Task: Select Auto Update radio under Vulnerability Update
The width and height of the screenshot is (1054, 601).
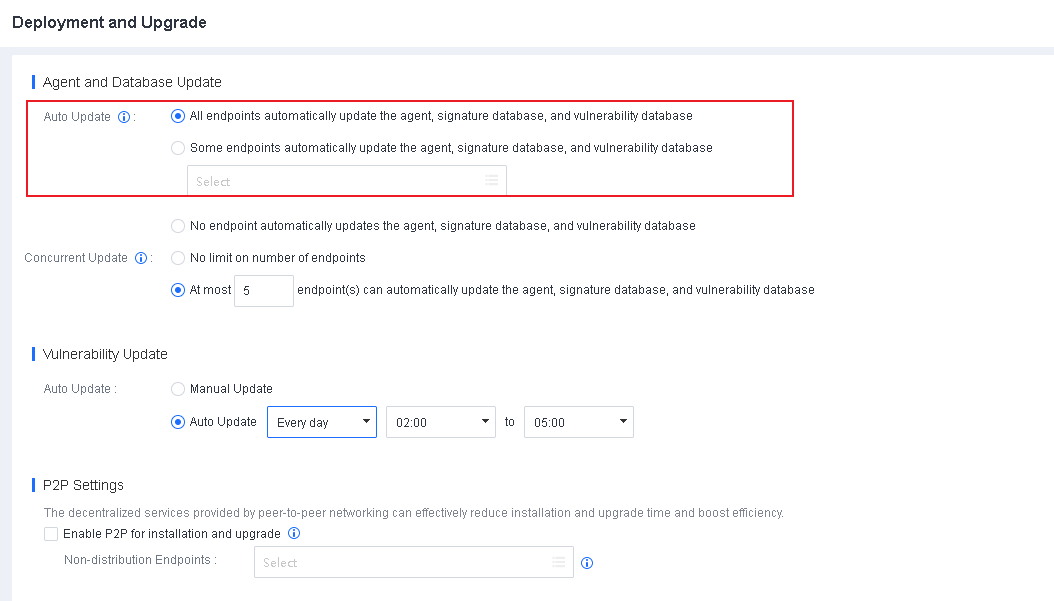Action: pyautogui.click(x=178, y=422)
